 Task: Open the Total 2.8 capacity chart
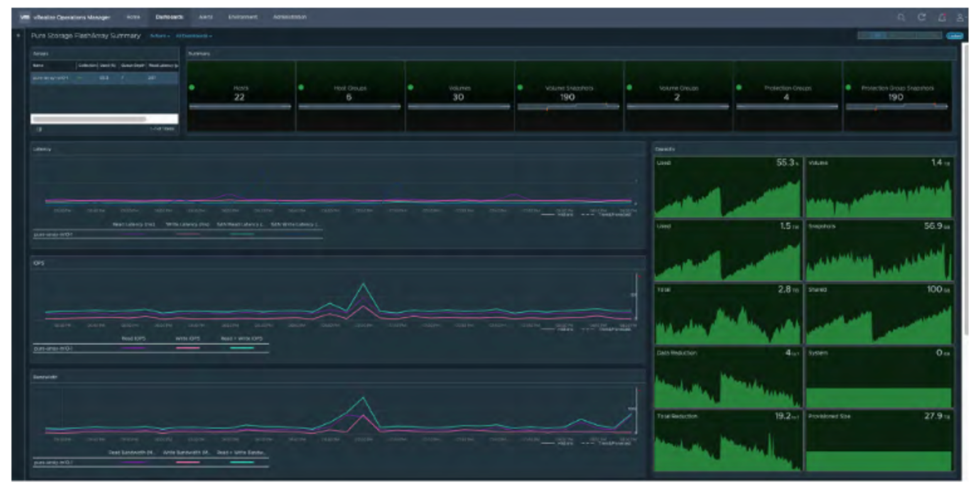tap(728, 314)
